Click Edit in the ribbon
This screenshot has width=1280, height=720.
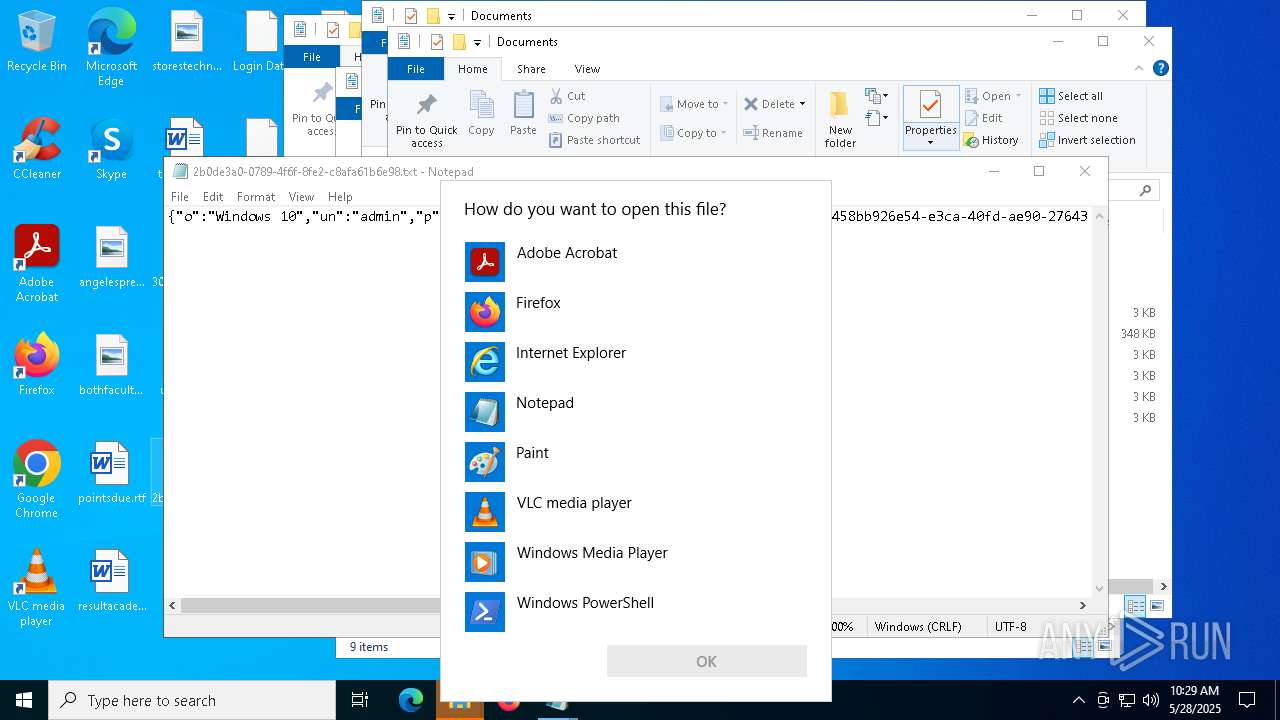click(x=983, y=118)
